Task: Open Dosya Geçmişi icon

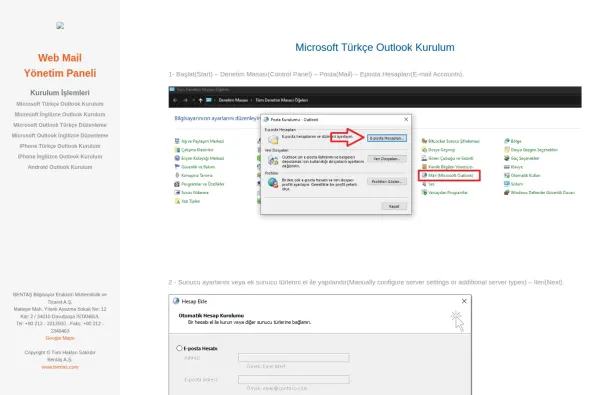Action: (424, 150)
